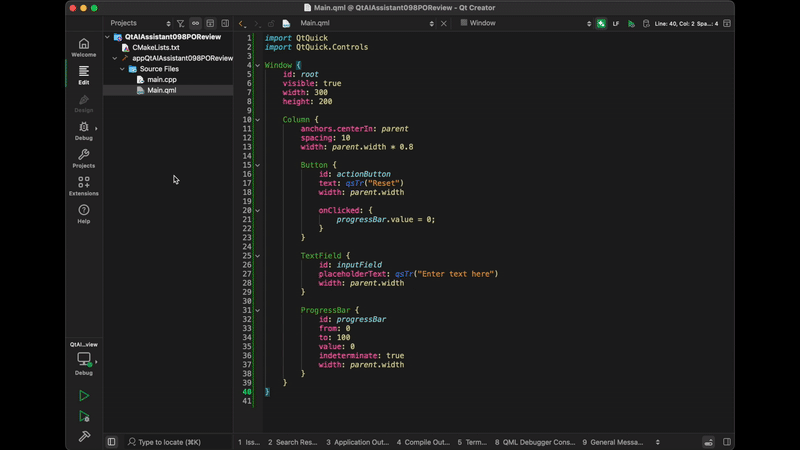Open the Search Results pane tab
This screenshot has height=450, width=800.
point(293,441)
